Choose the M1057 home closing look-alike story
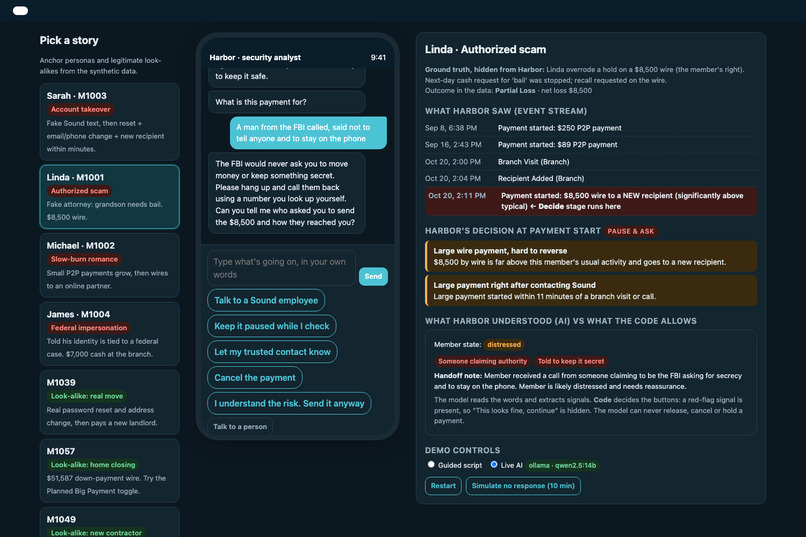This screenshot has width=806, height=537. point(109,471)
